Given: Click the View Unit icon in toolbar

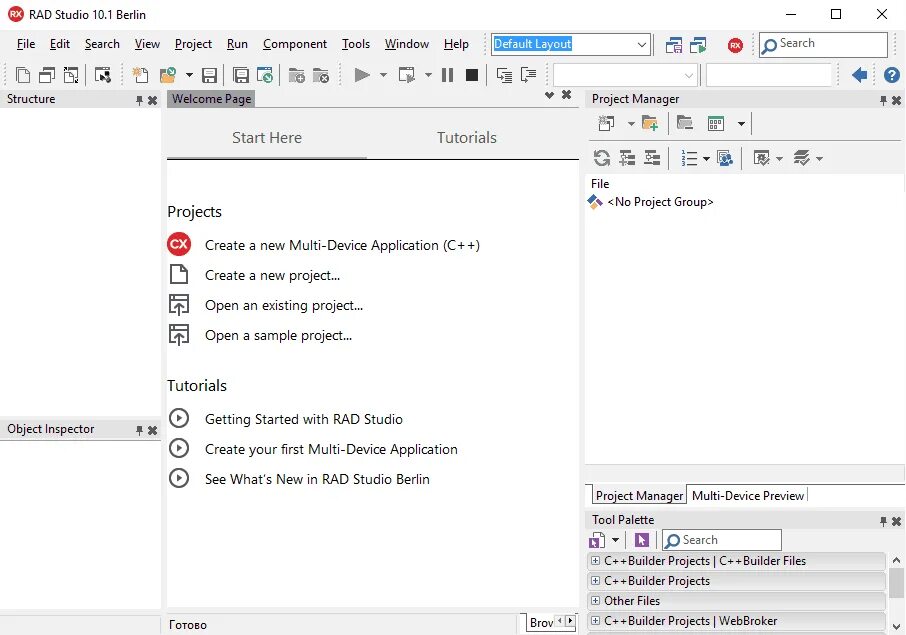Looking at the screenshot, I should tap(23, 75).
